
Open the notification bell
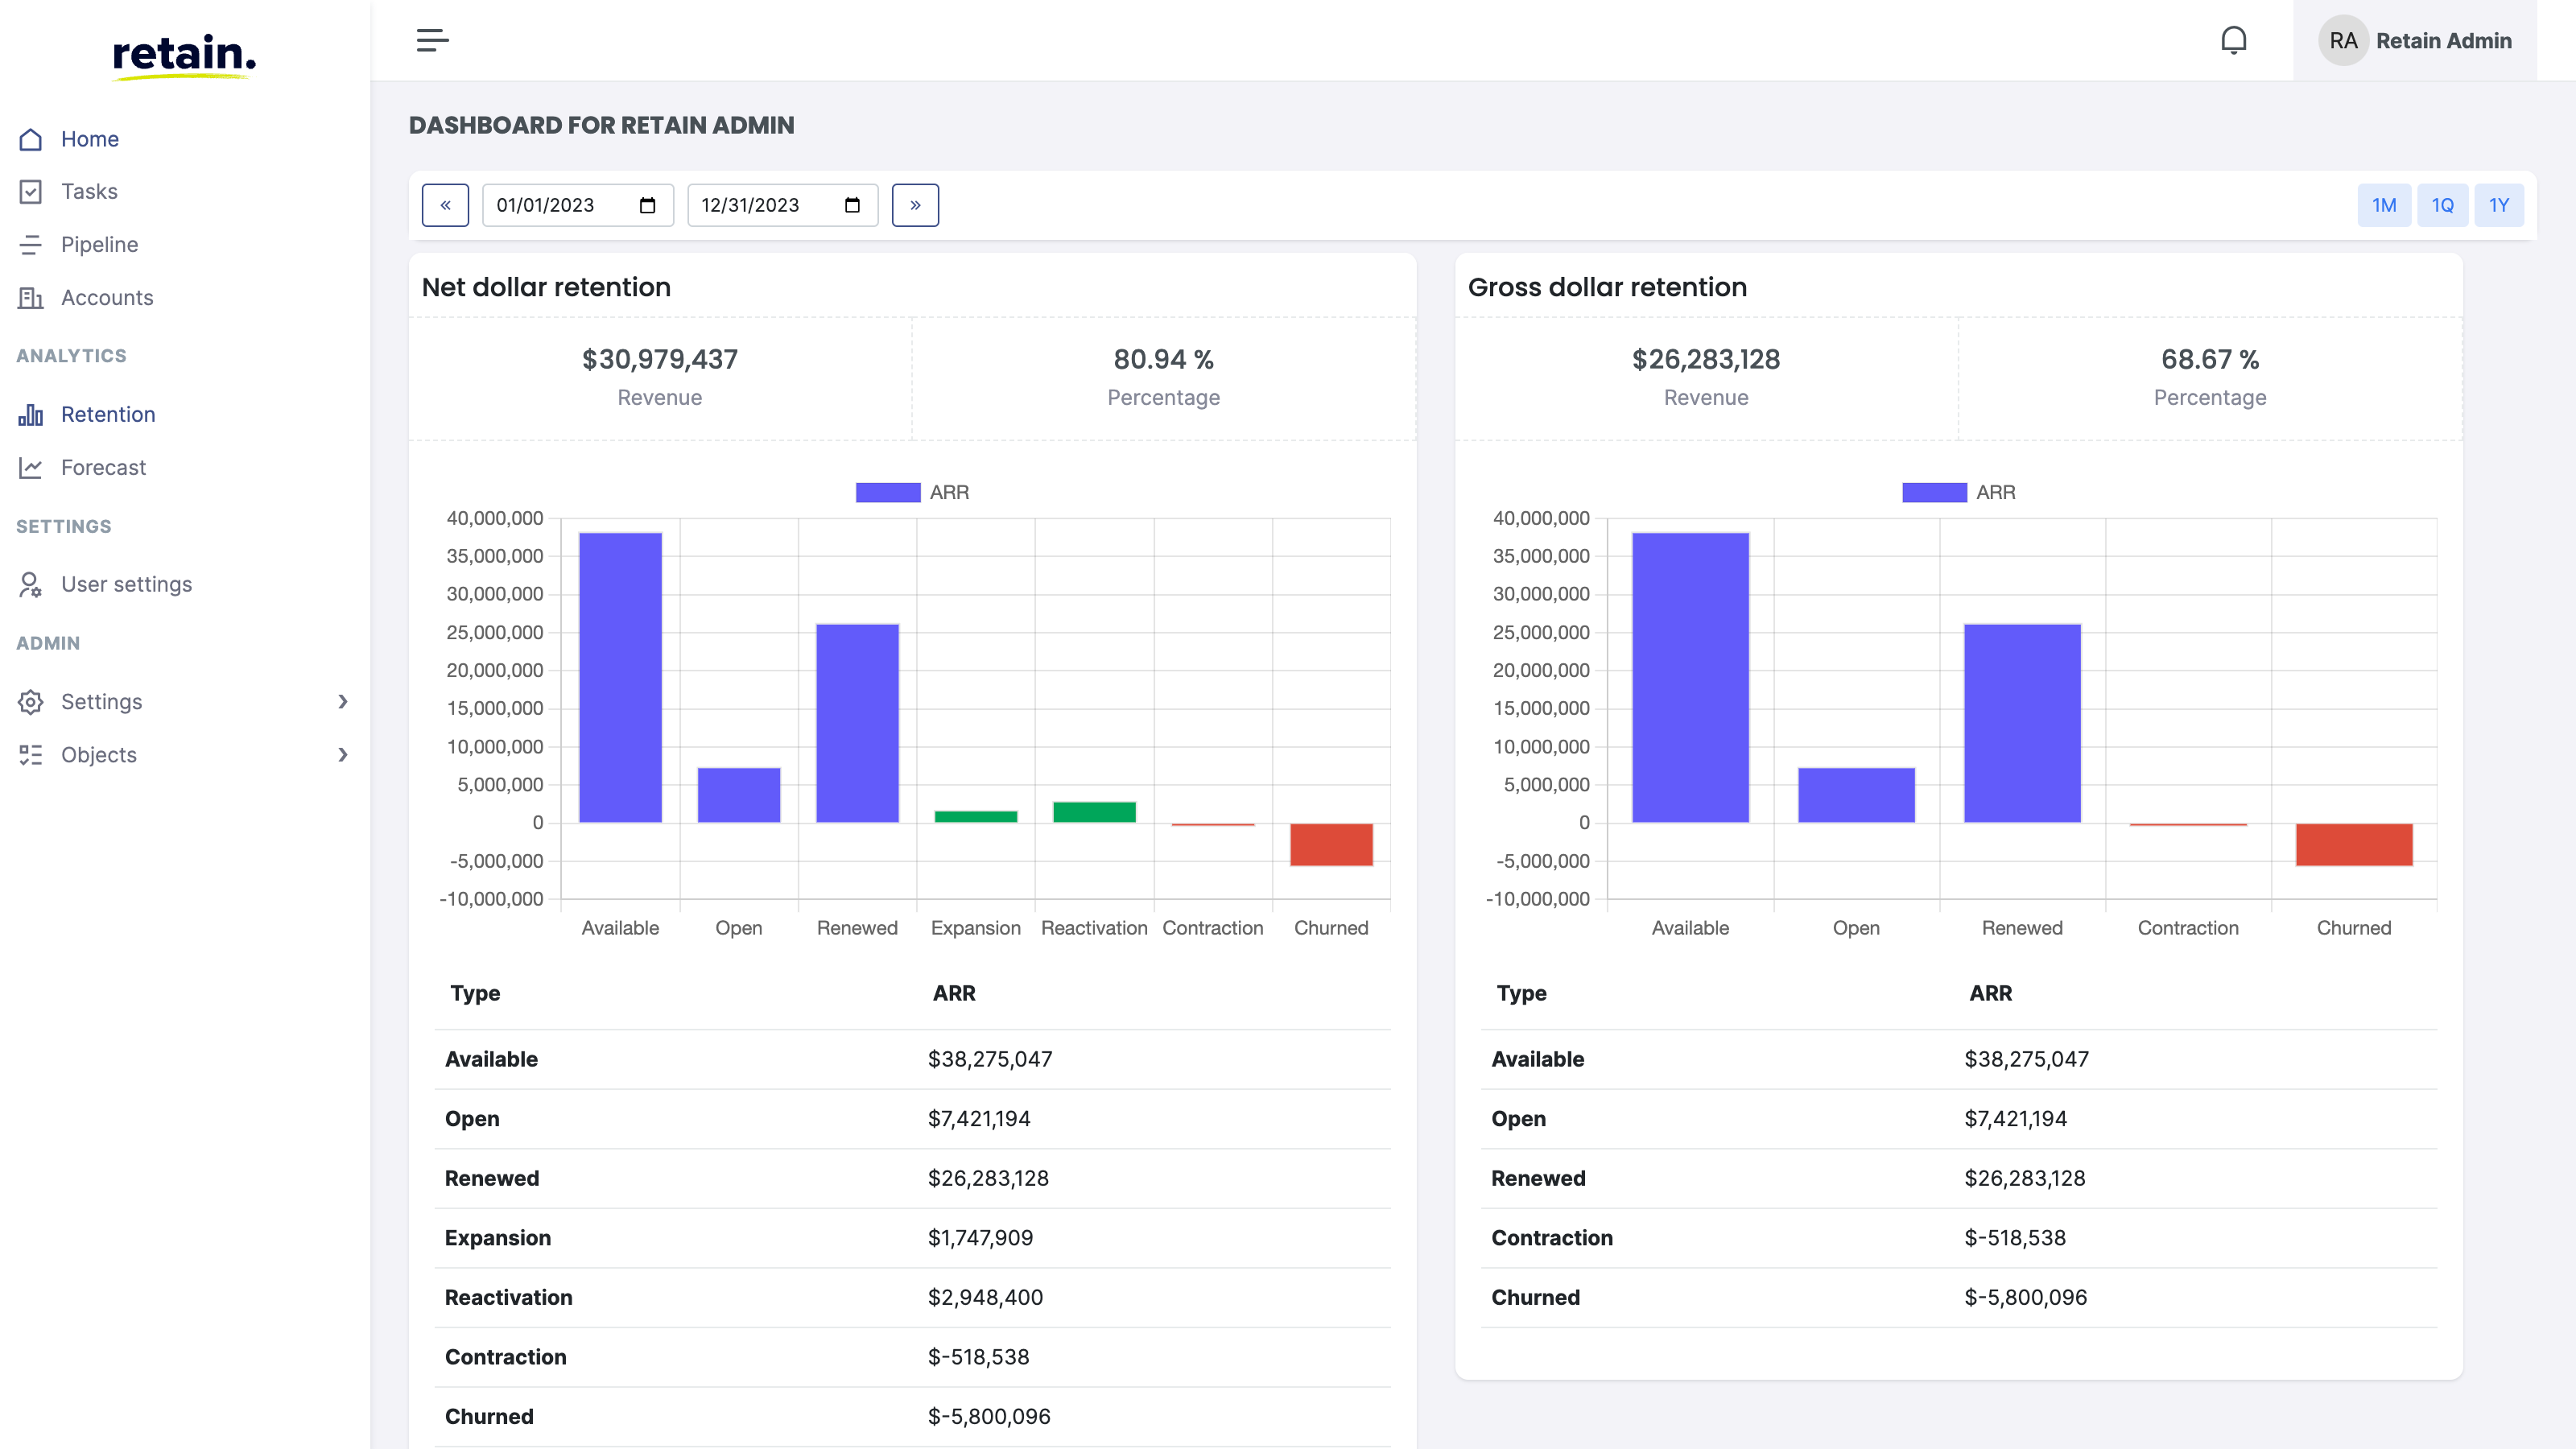click(x=2233, y=40)
